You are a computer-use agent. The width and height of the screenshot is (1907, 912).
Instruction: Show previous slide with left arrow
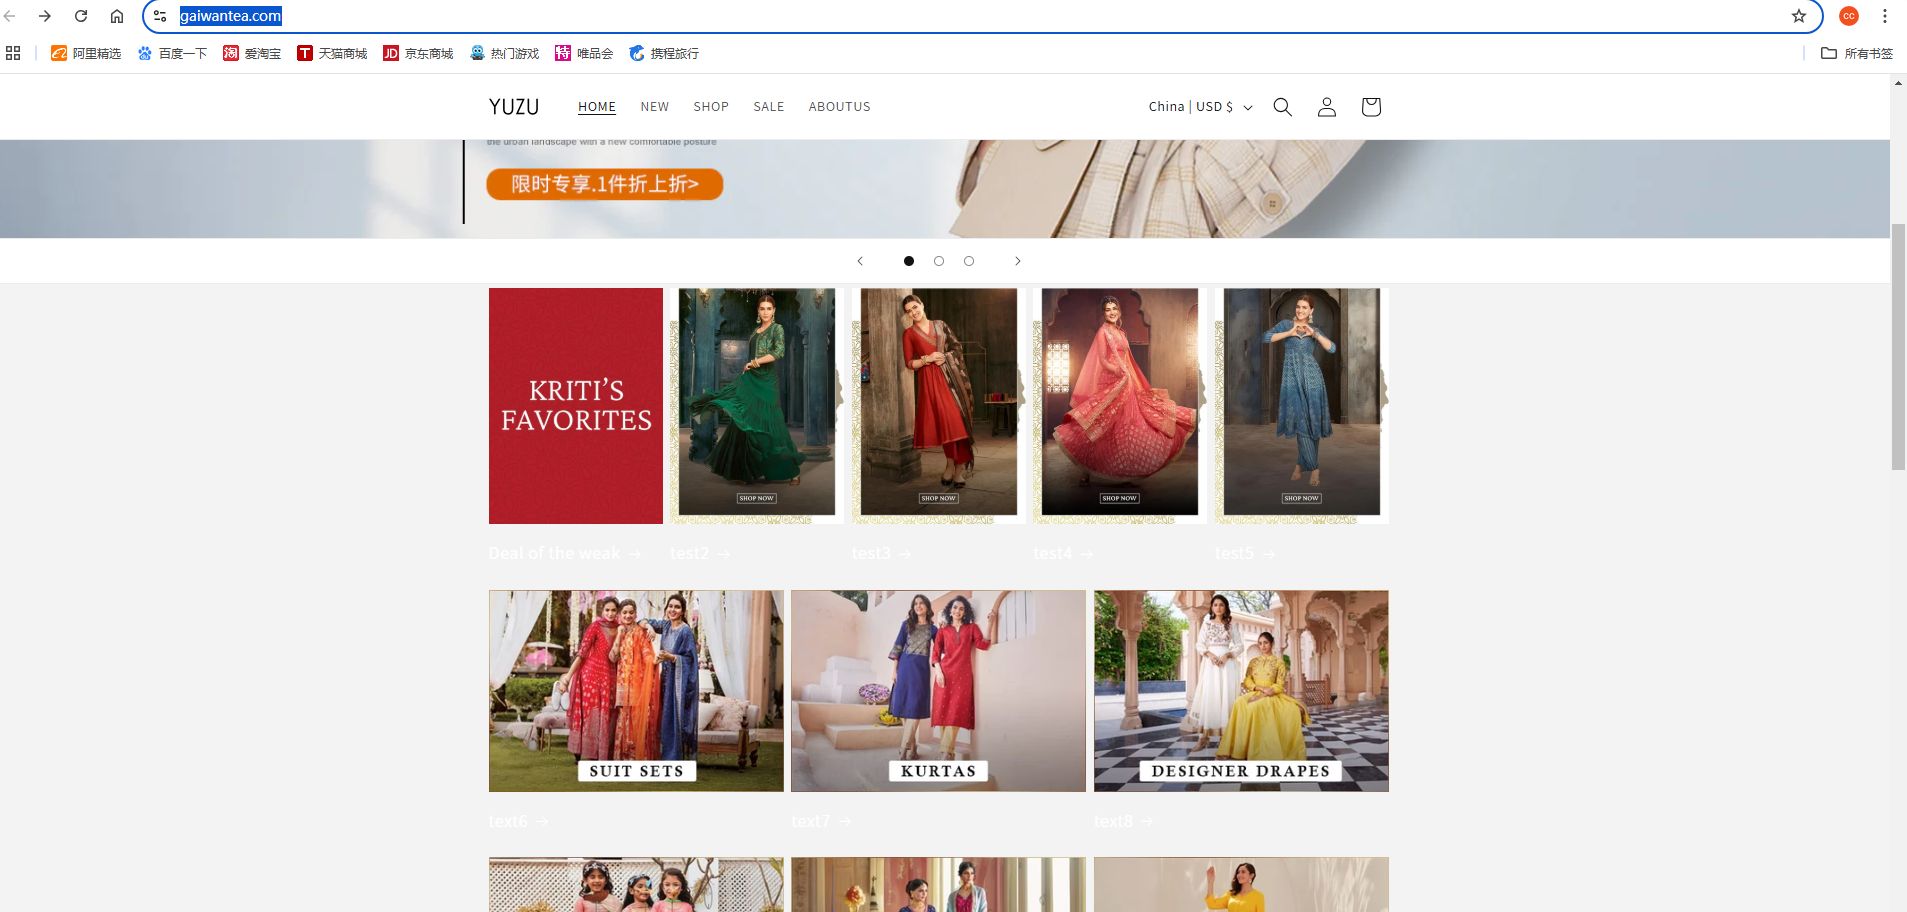(x=860, y=261)
